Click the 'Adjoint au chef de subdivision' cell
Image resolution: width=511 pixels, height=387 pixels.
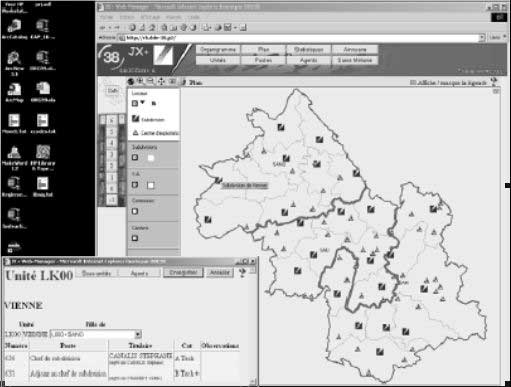tap(68, 374)
